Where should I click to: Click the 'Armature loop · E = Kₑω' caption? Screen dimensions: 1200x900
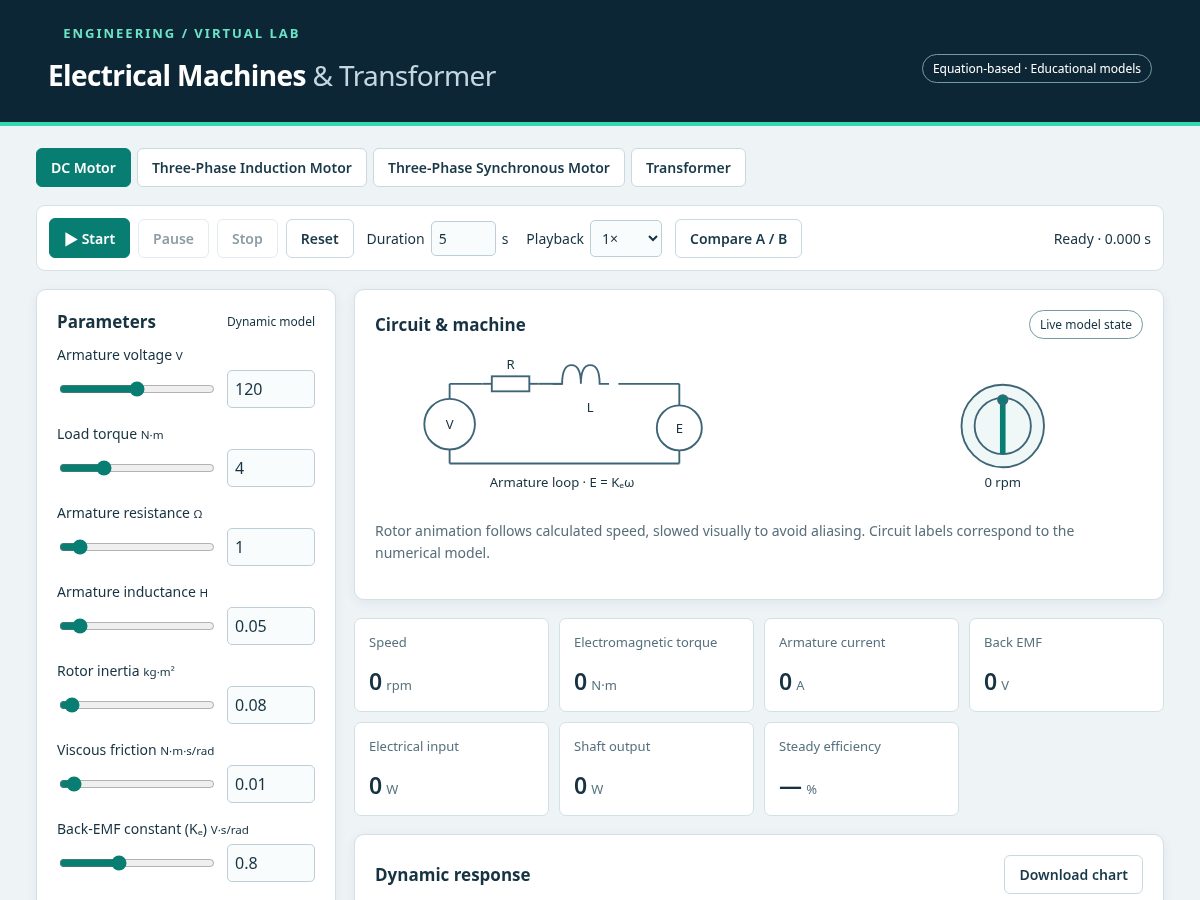click(562, 482)
